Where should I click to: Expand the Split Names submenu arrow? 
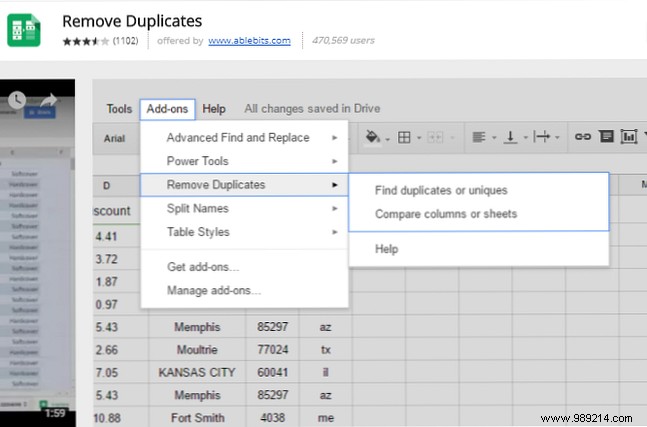point(335,208)
